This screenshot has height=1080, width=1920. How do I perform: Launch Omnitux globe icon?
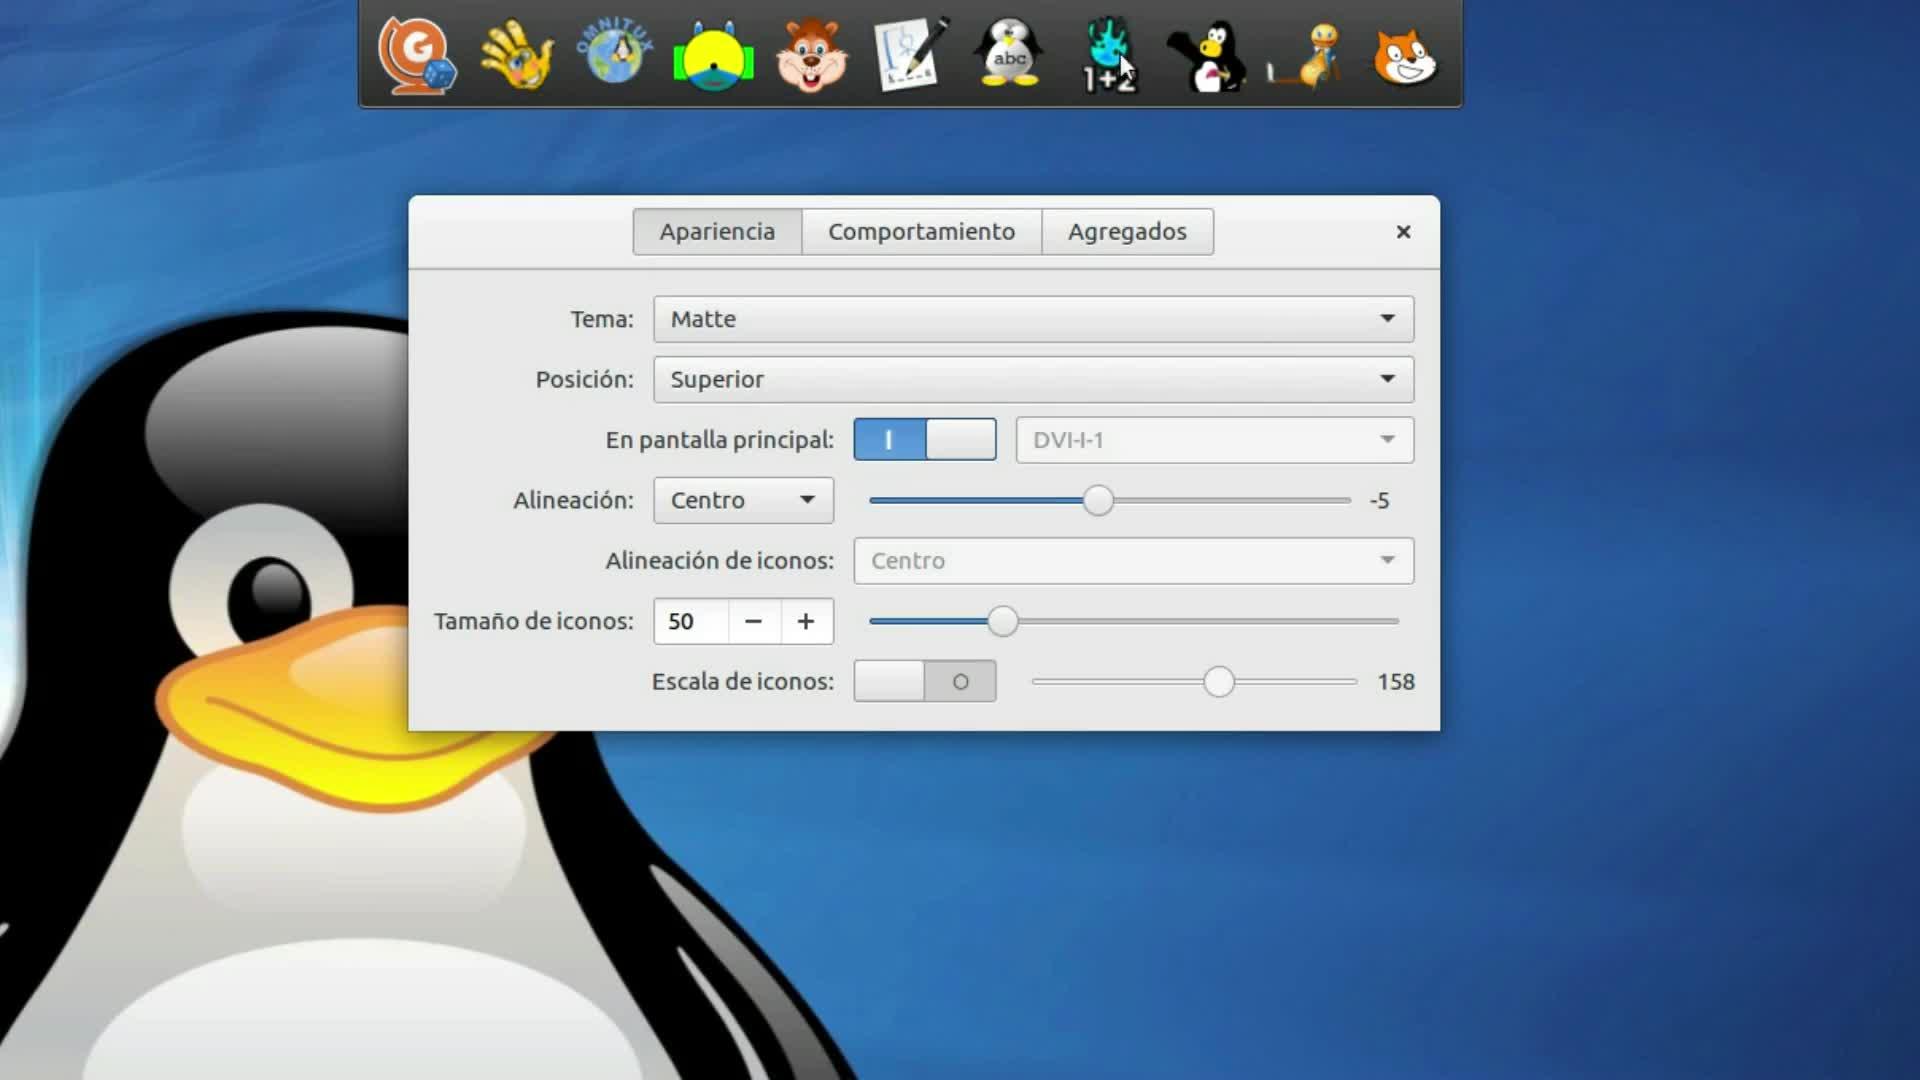point(614,54)
